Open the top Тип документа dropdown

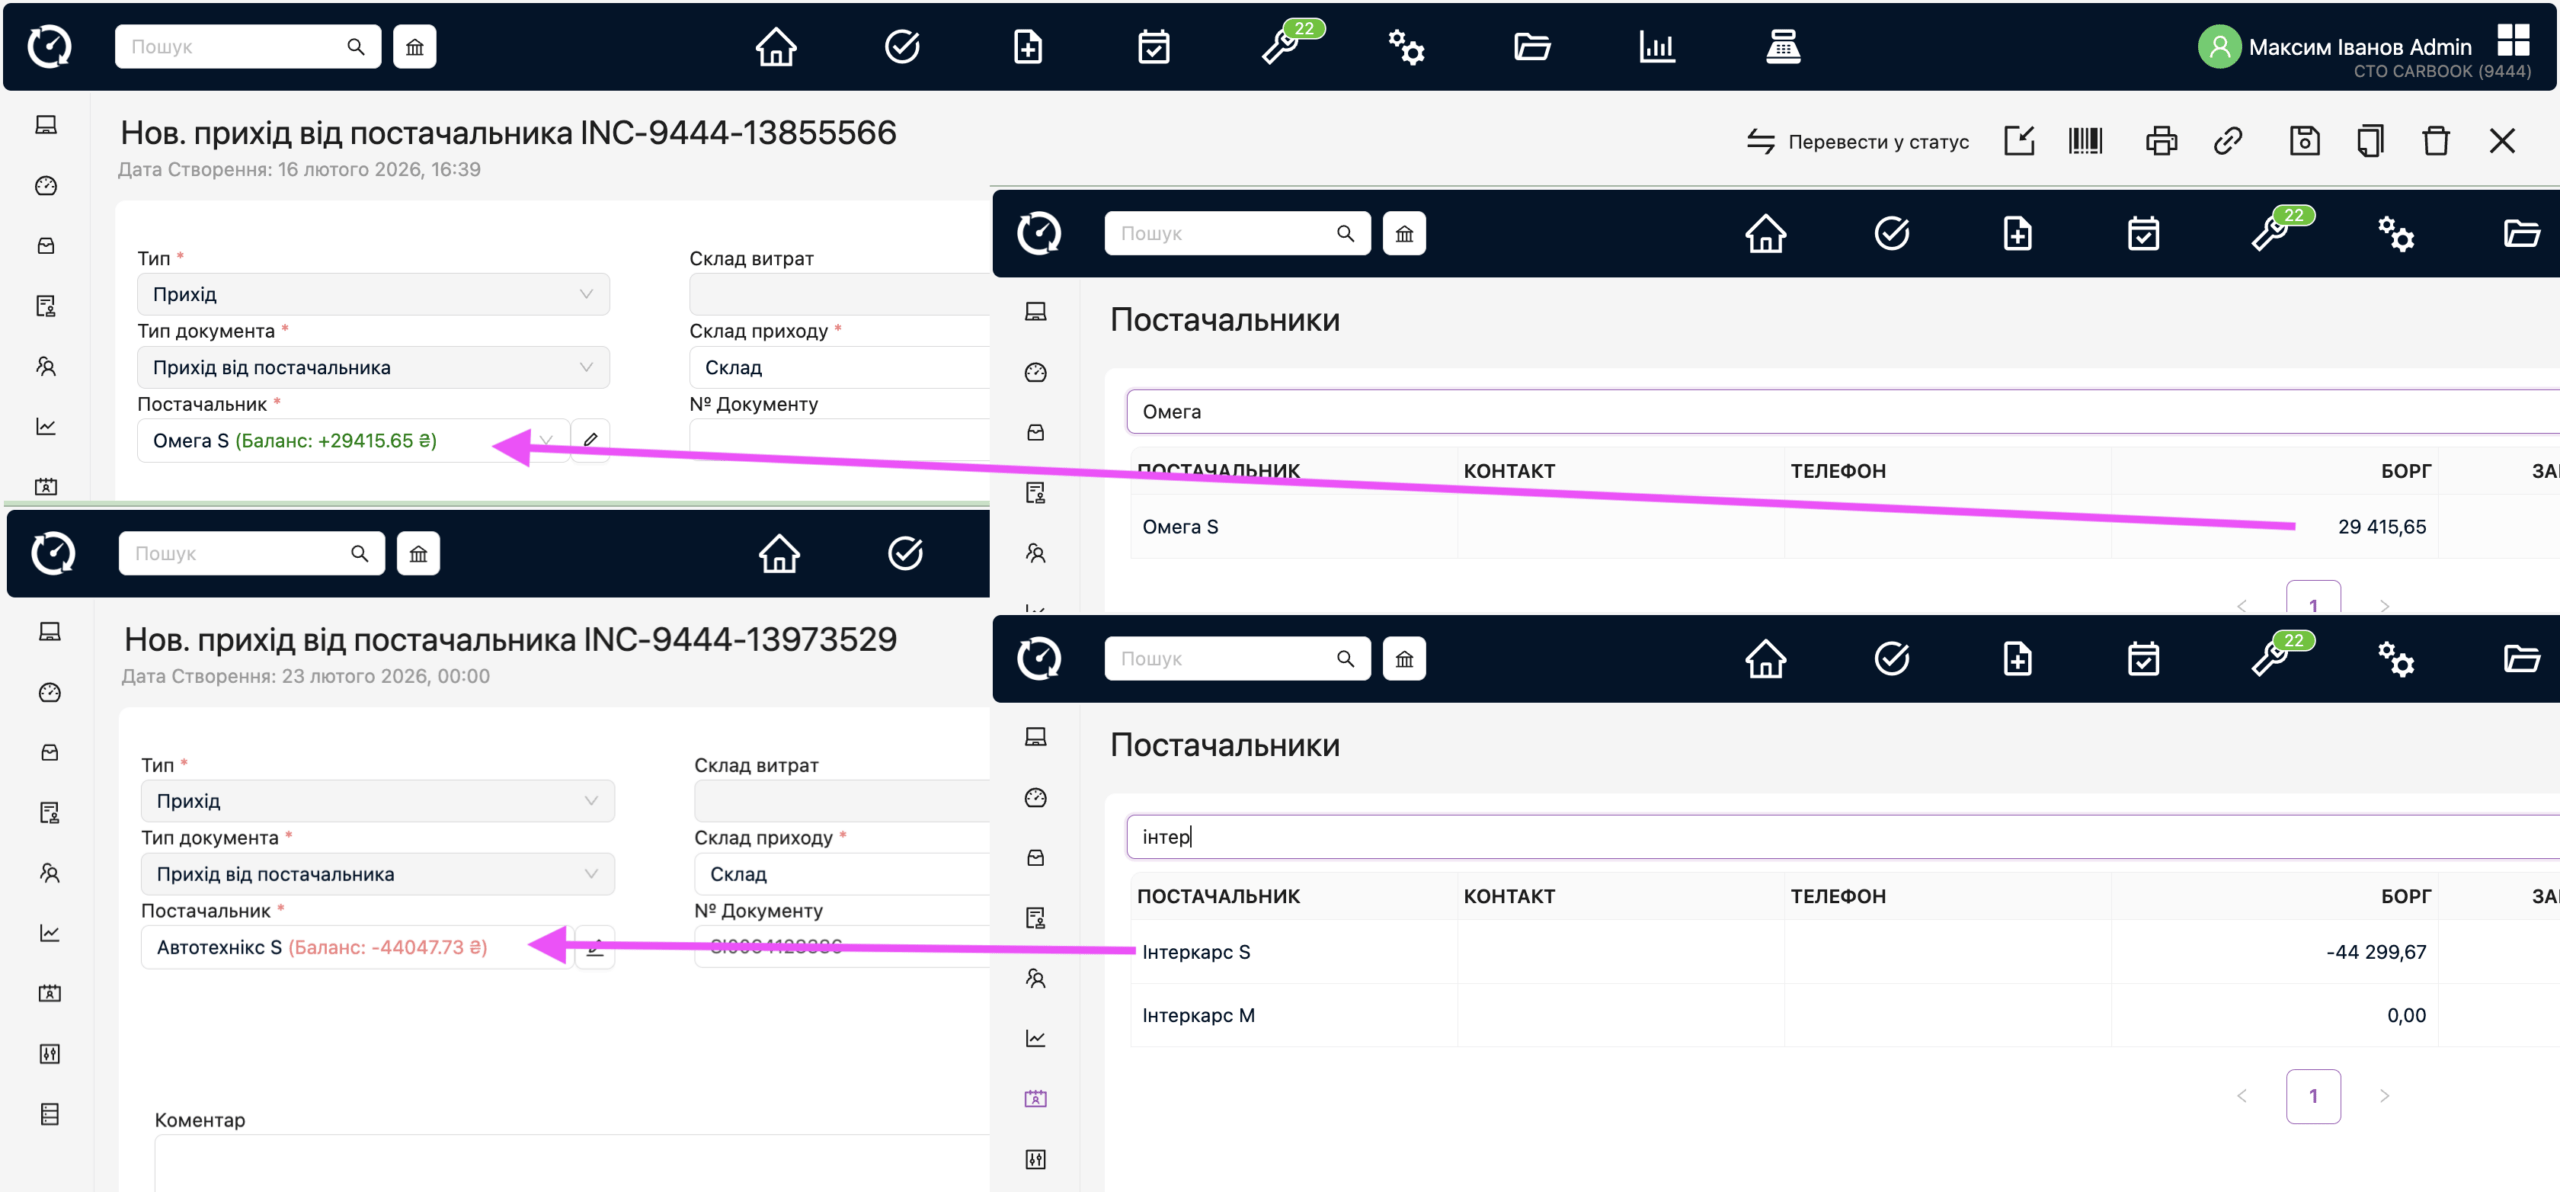373,367
